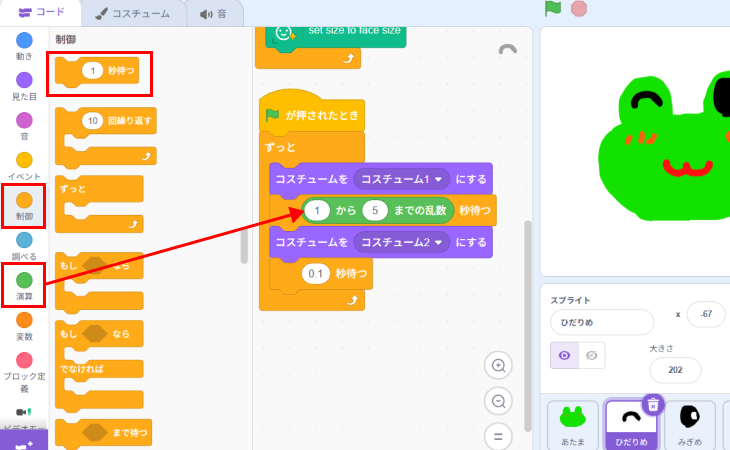Click the sprite name field ひだりめ

pos(601,322)
